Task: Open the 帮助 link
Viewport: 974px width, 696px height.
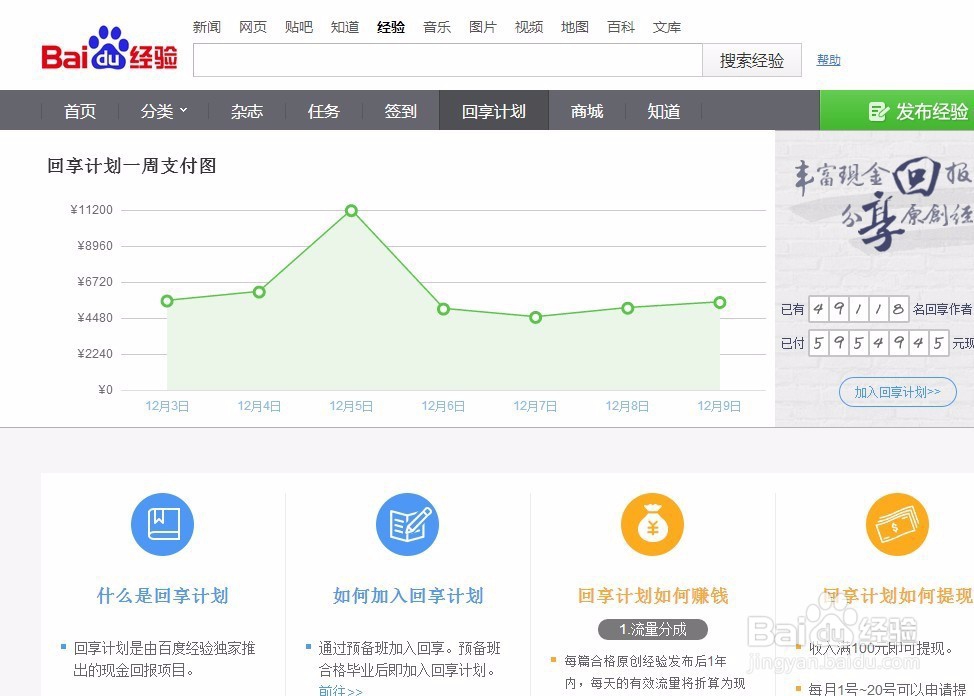Action: (828, 60)
